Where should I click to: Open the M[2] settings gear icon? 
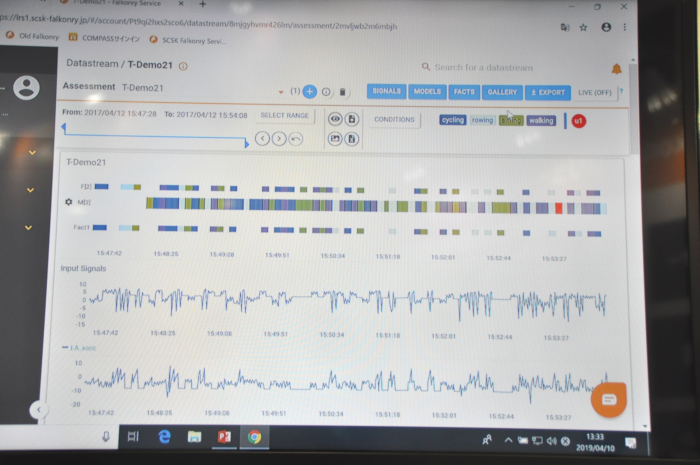click(x=69, y=202)
